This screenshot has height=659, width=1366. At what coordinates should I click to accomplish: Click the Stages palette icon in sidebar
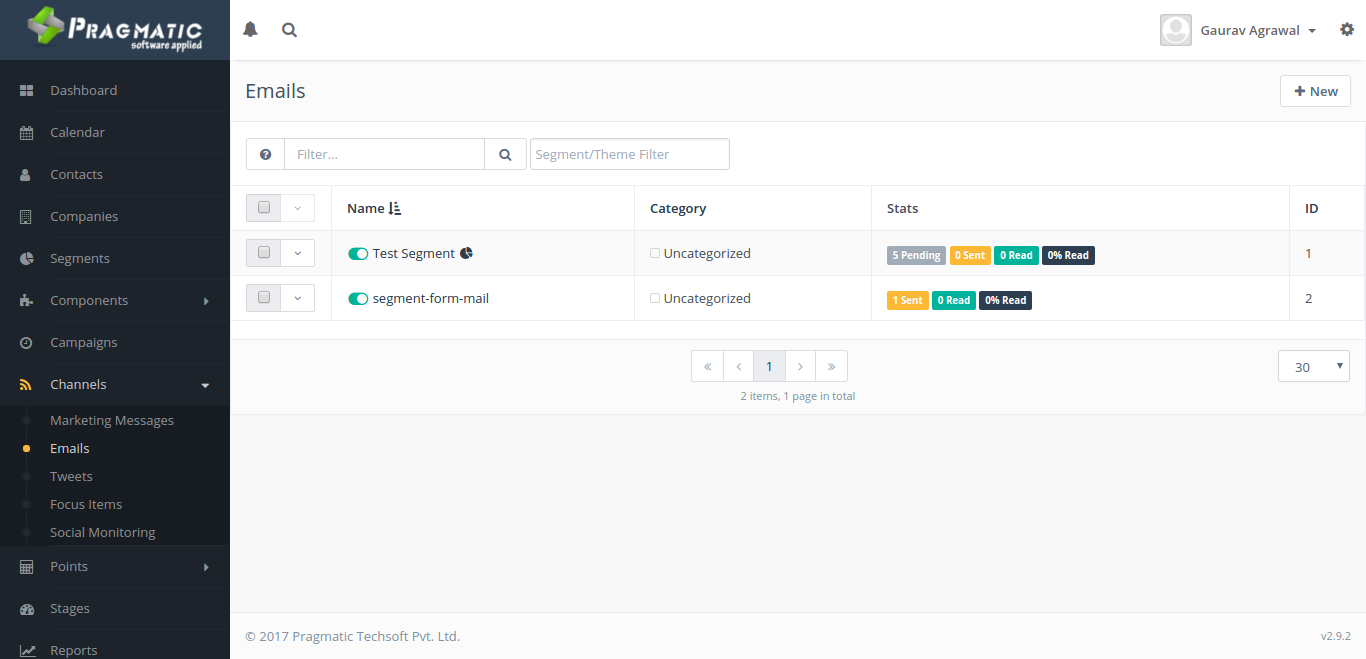[x=27, y=608]
